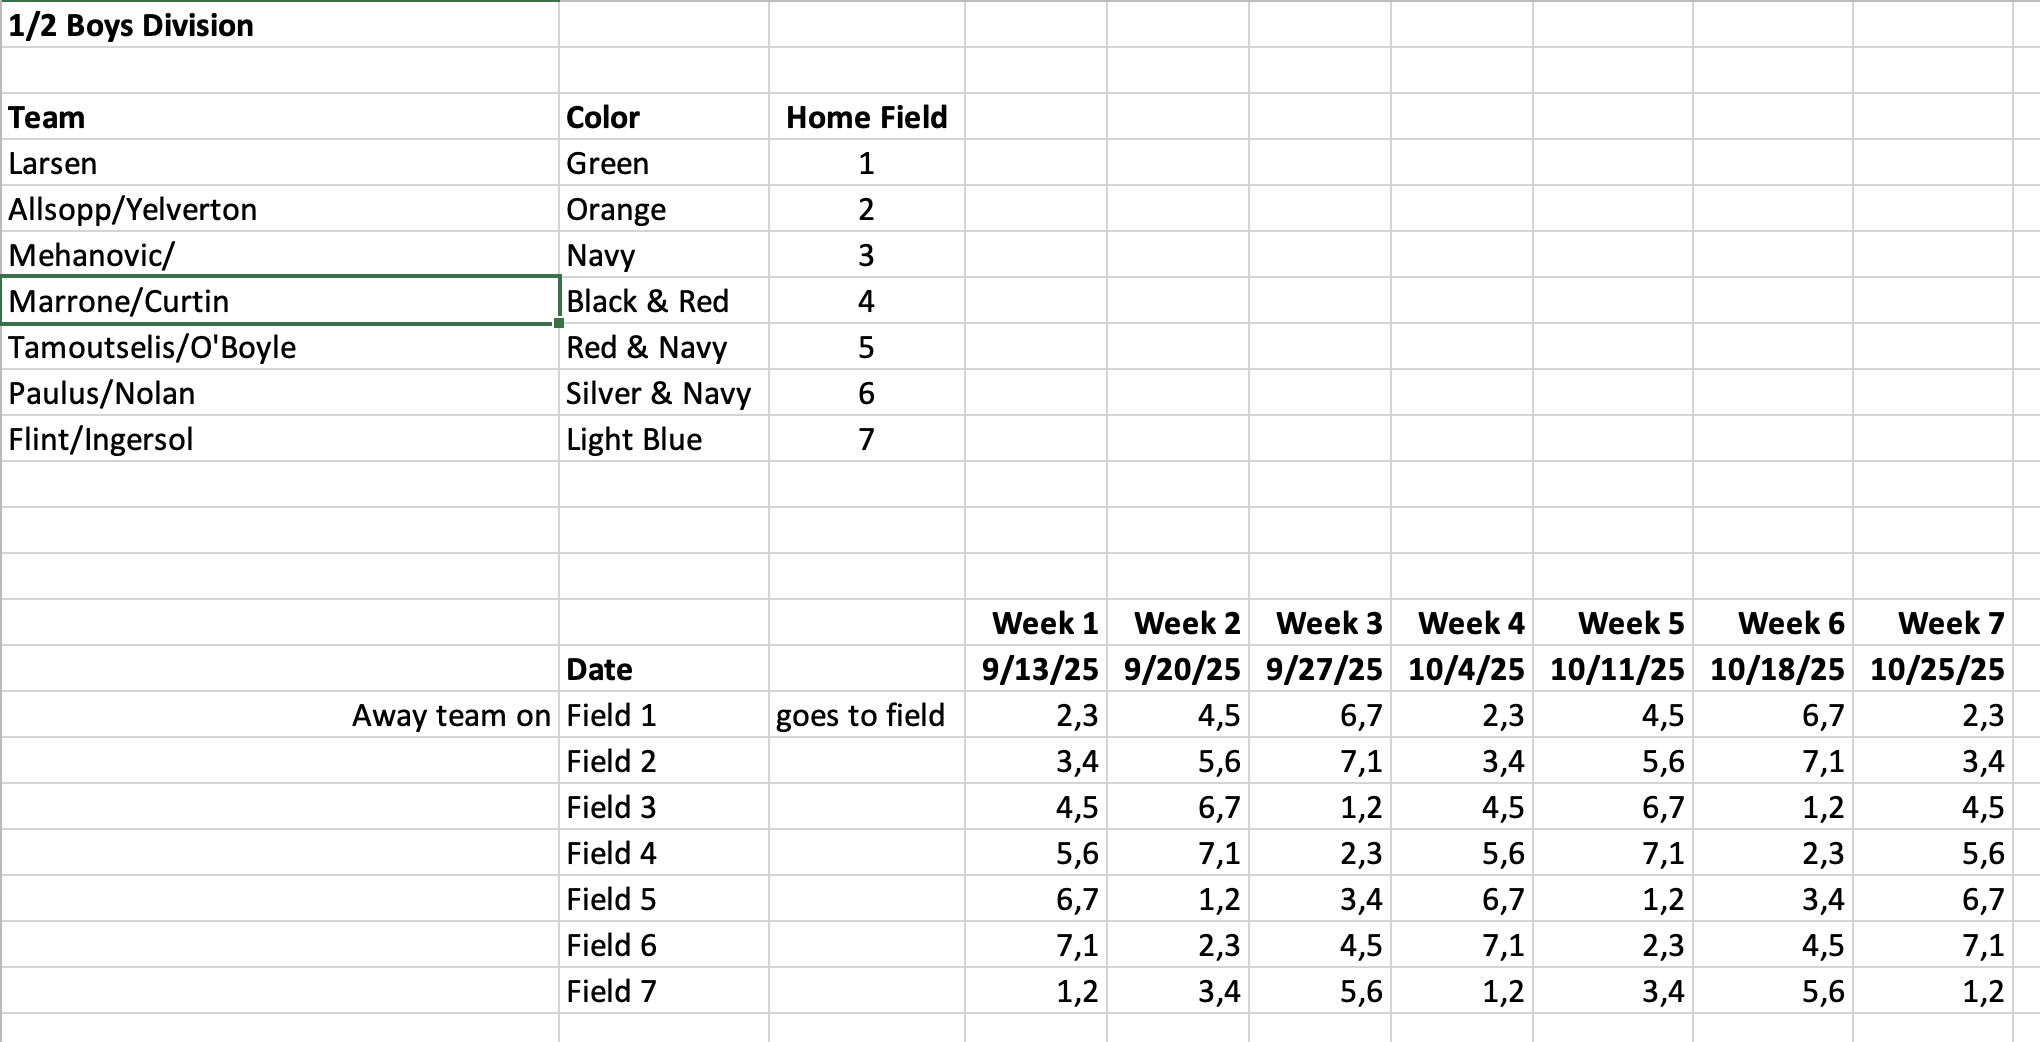Screen dimensions: 2040x1042
Task: Select the "Black & Red" color cell
Action: point(647,301)
